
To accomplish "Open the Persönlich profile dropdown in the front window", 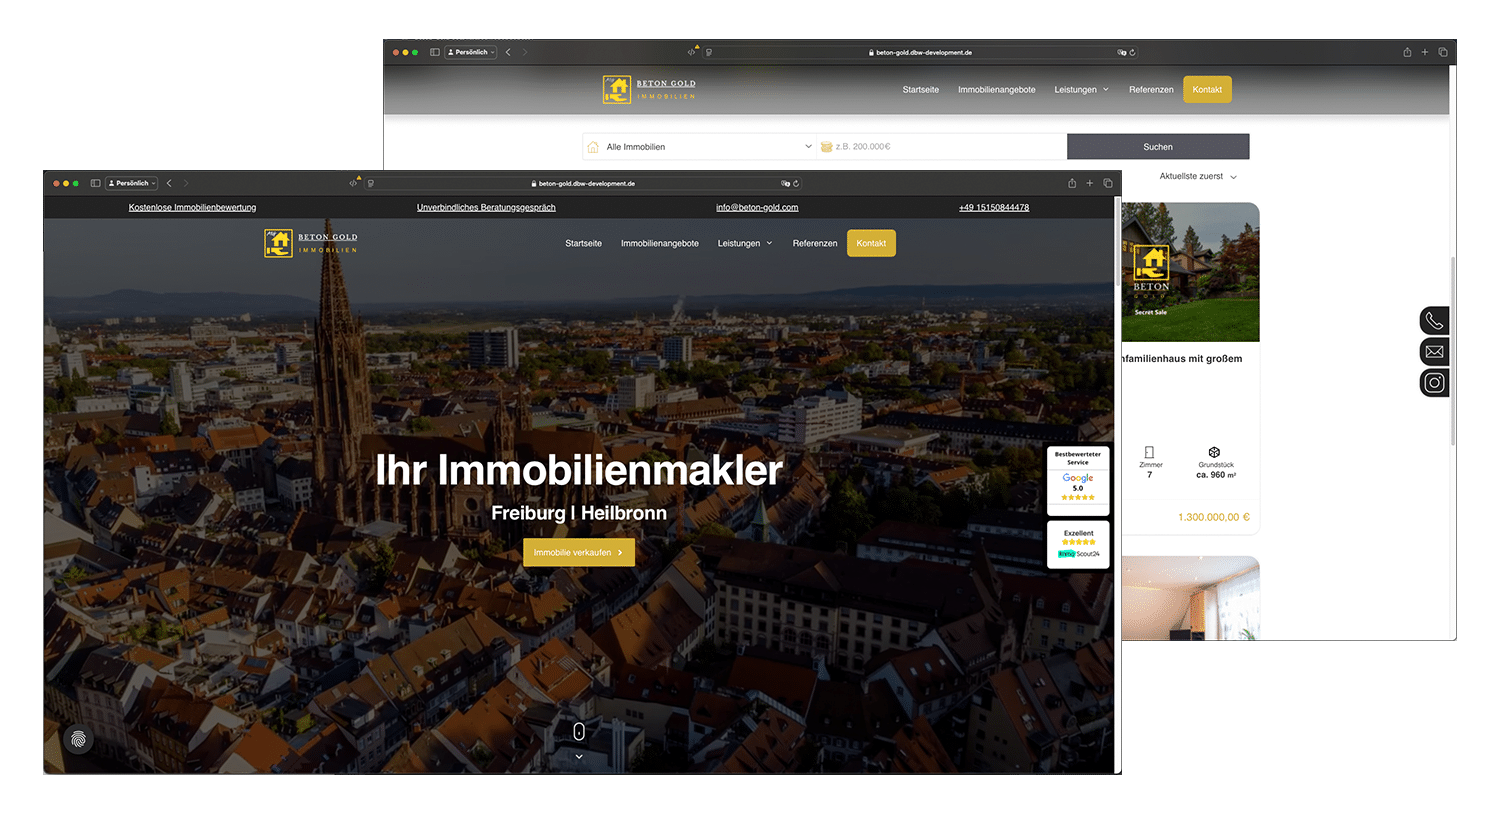I will [x=133, y=183].
